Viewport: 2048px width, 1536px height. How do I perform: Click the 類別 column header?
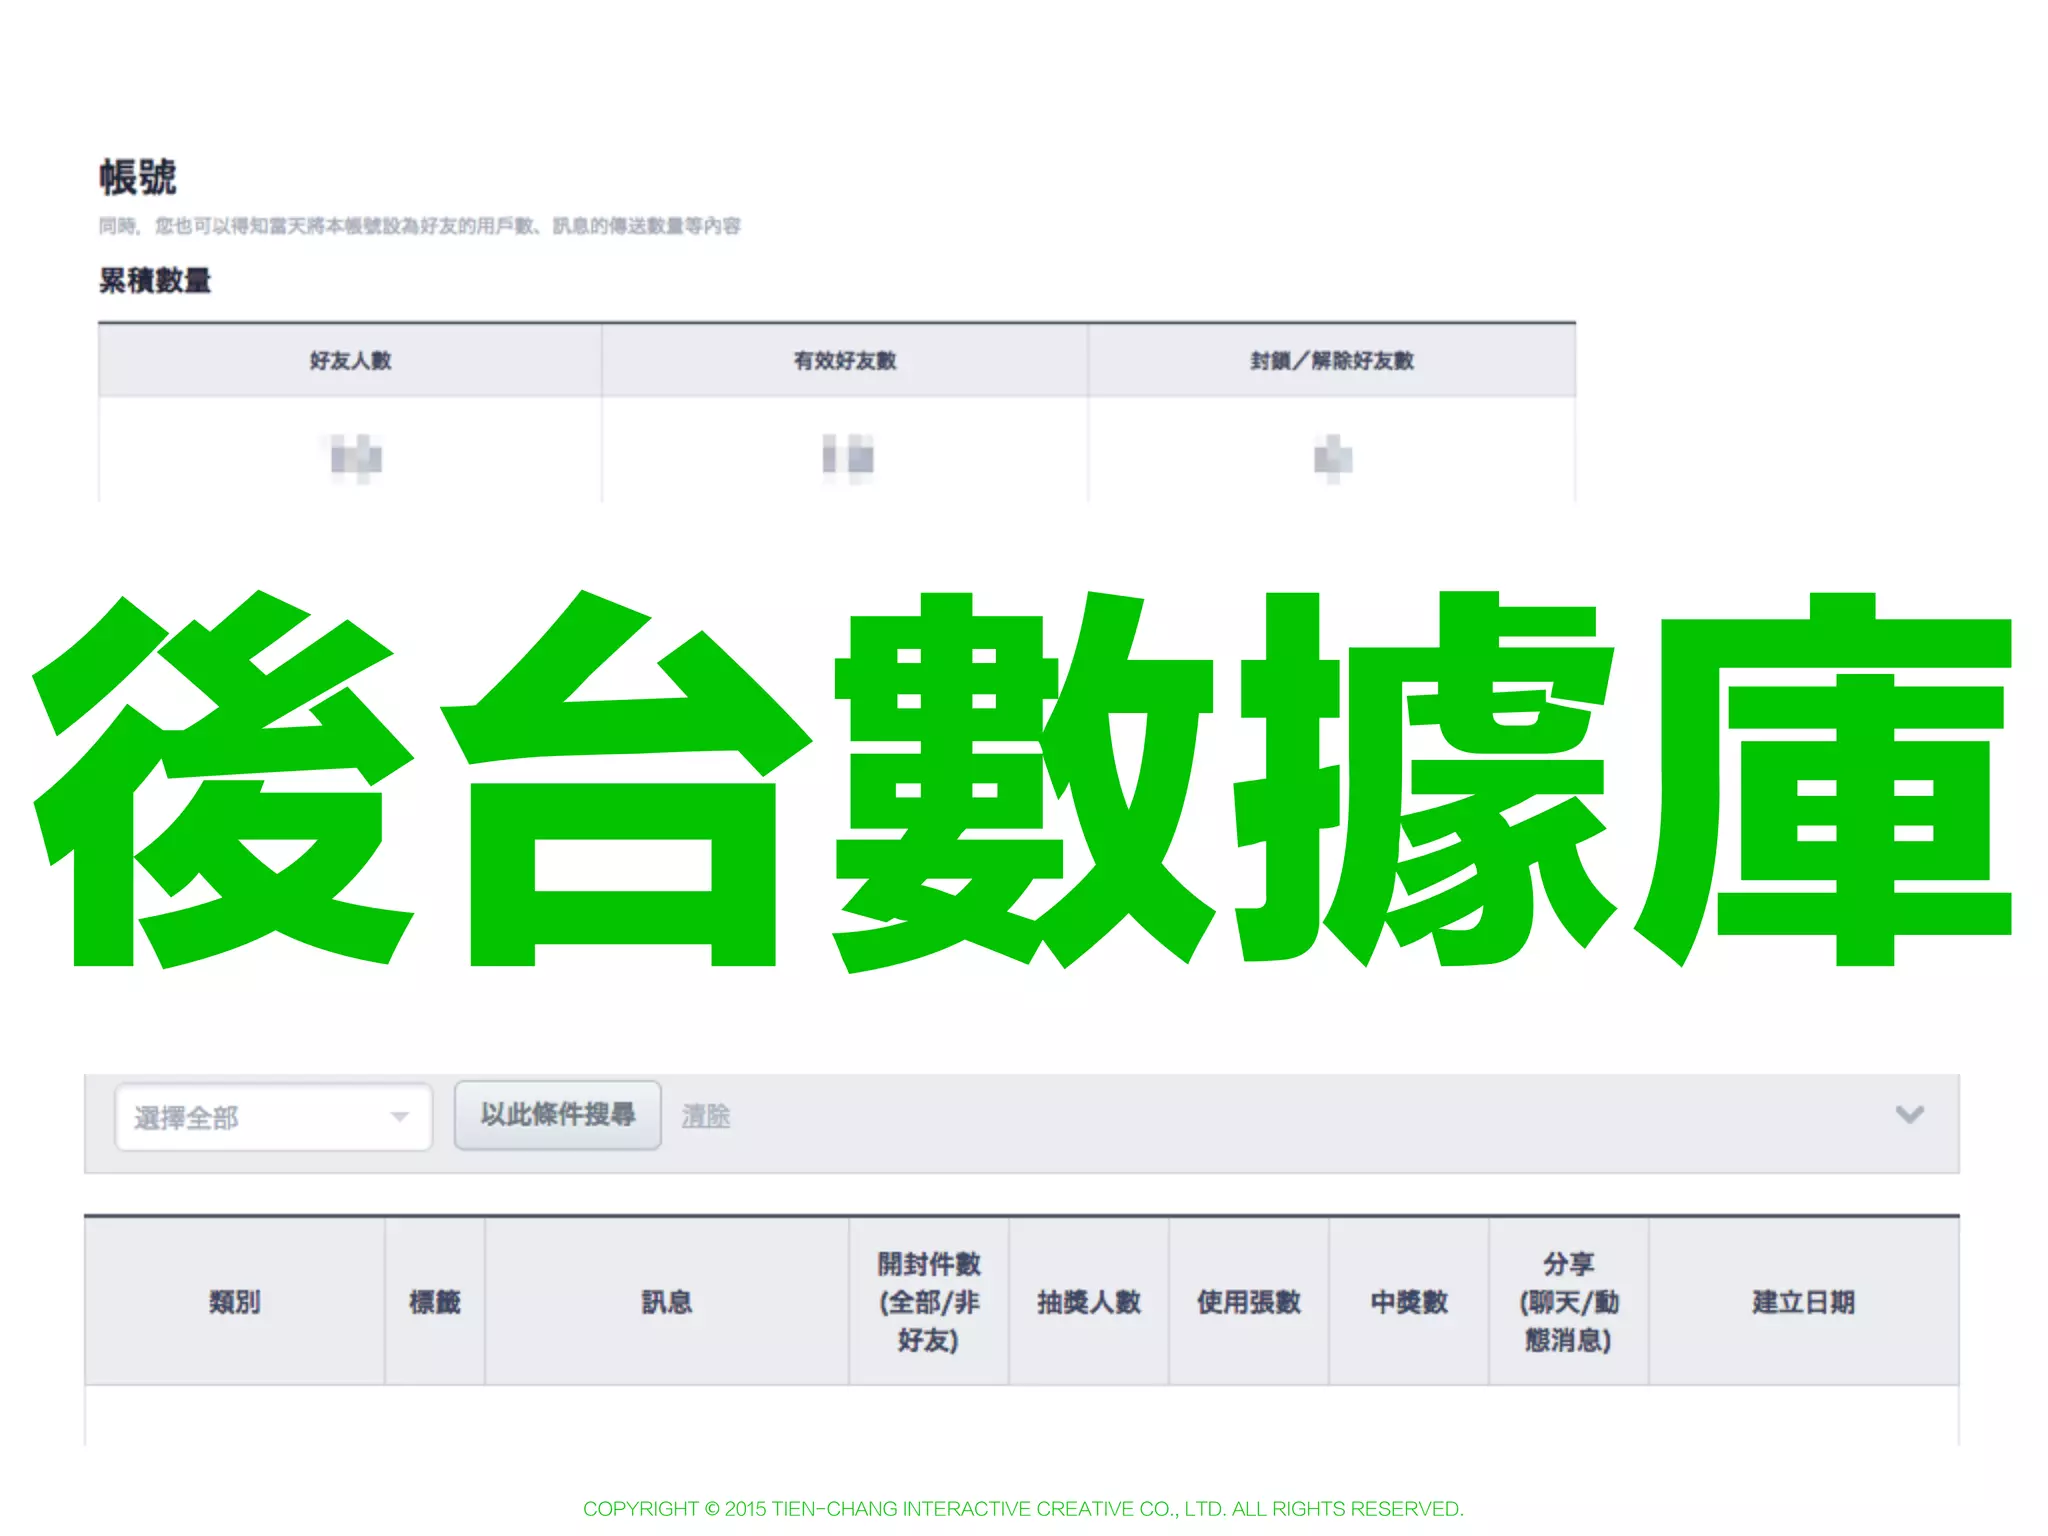[235, 1301]
